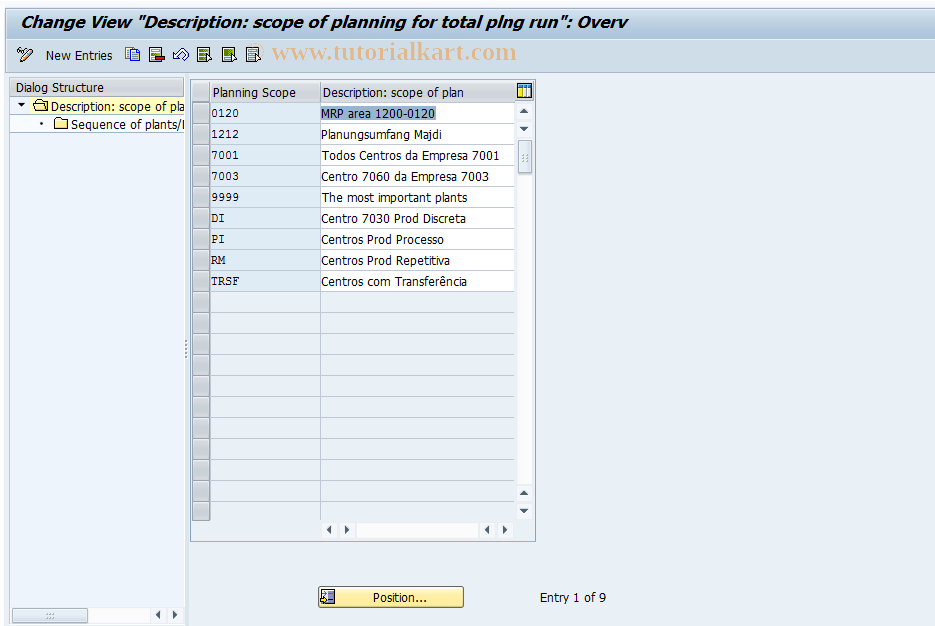Click the Delete entry toolbar icon

(x=156, y=55)
